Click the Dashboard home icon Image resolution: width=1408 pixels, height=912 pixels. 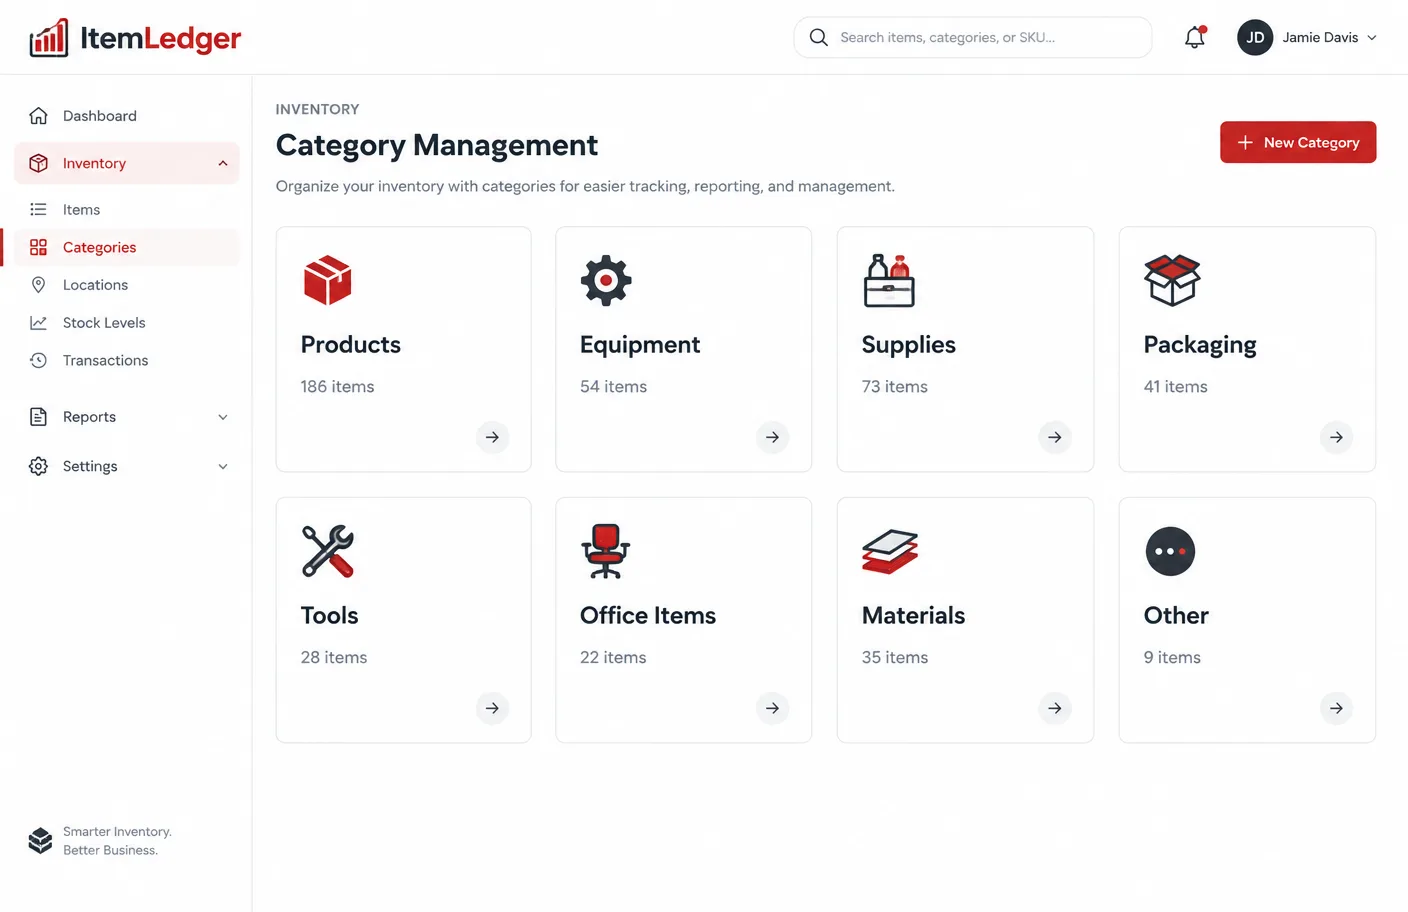38,116
